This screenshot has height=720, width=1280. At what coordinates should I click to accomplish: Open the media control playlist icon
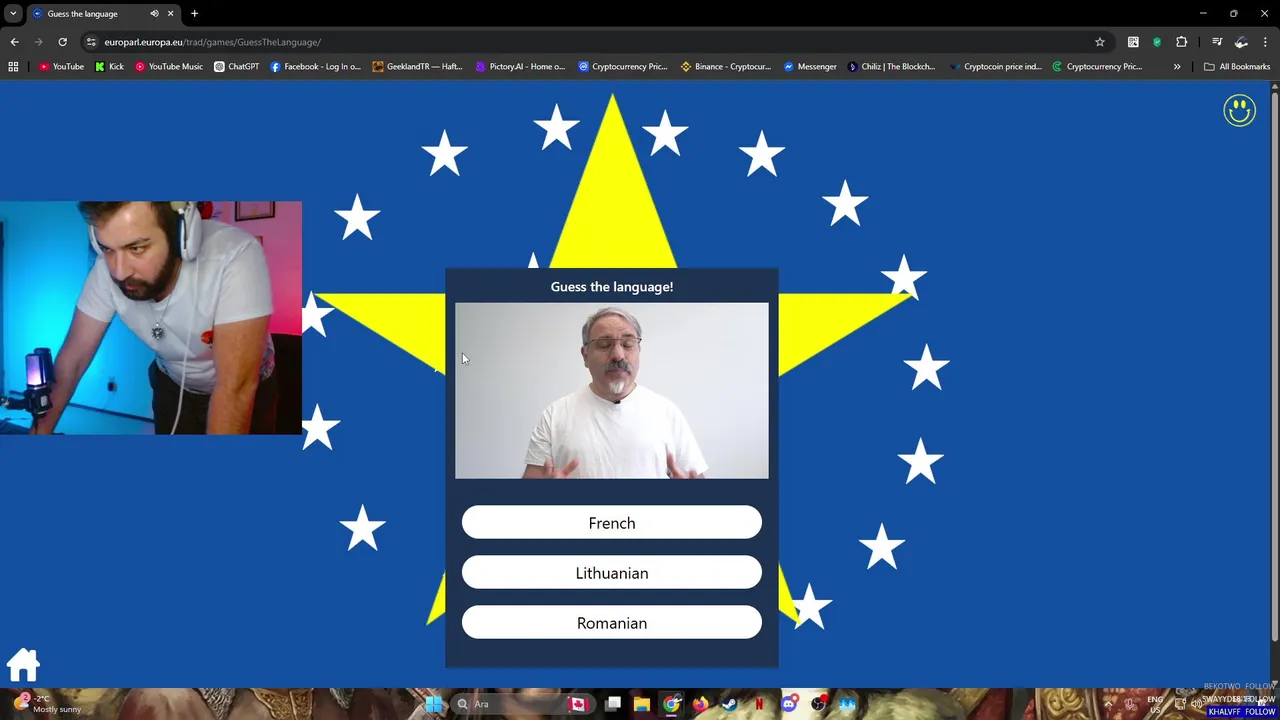coord(1217,42)
